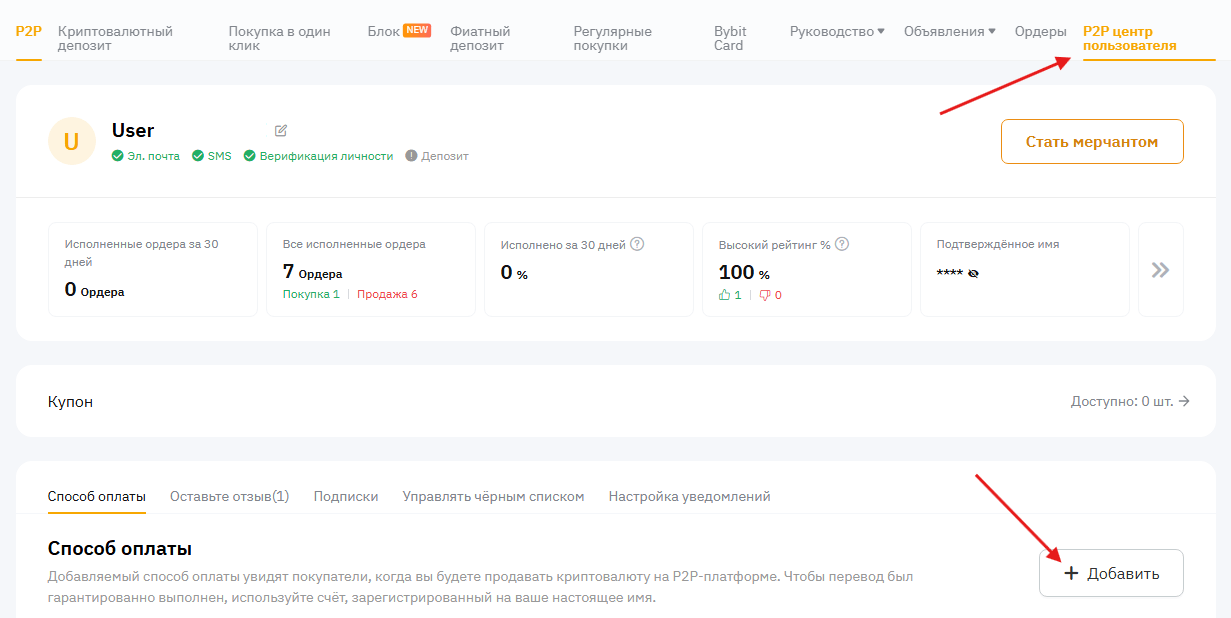Open the Управлять чёрным списком tab
Viewport: 1231px width, 618px height.
point(493,496)
